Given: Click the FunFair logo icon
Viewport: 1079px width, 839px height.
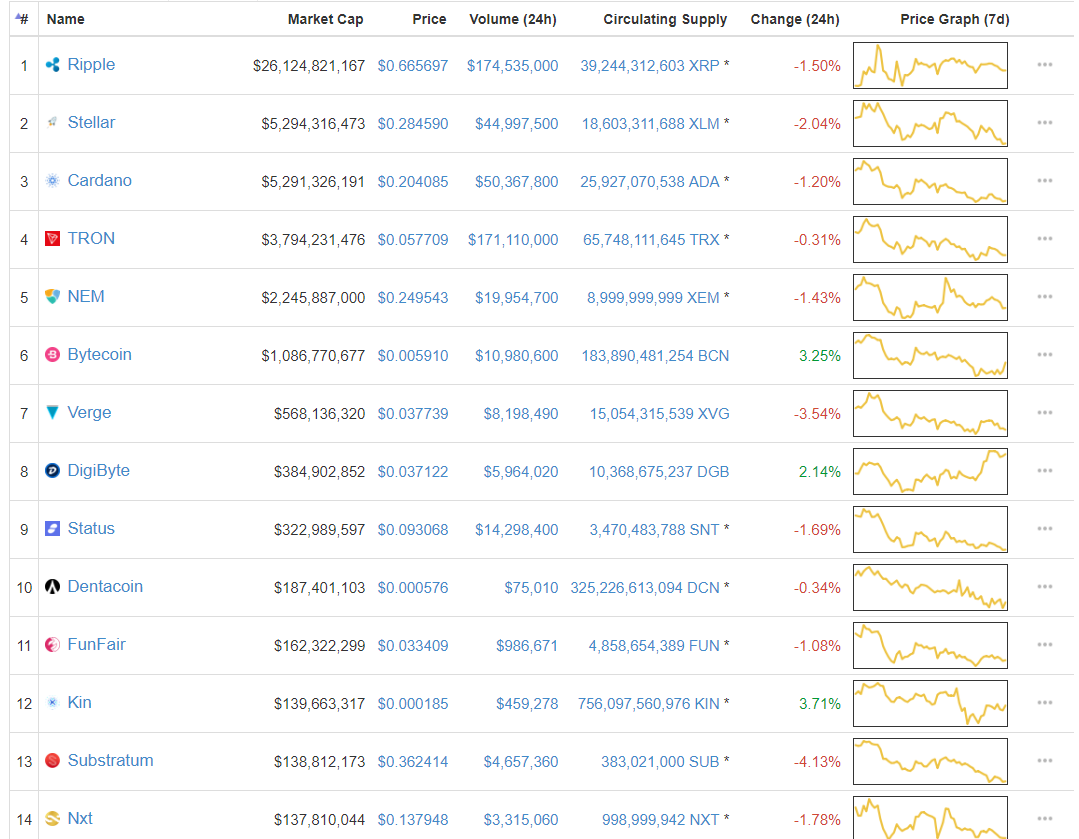Looking at the screenshot, I should pyautogui.click(x=52, y=645).
